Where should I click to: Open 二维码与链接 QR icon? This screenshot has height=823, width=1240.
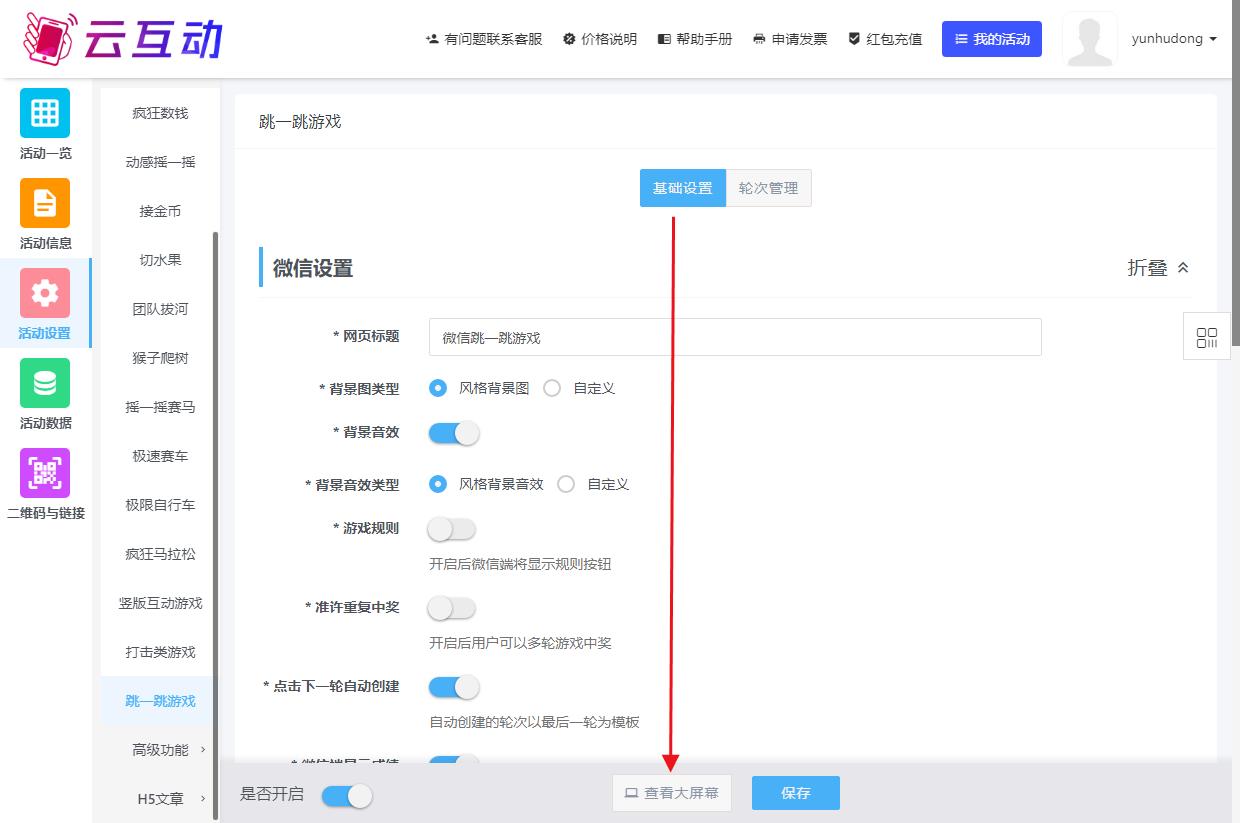pos(45,473)
